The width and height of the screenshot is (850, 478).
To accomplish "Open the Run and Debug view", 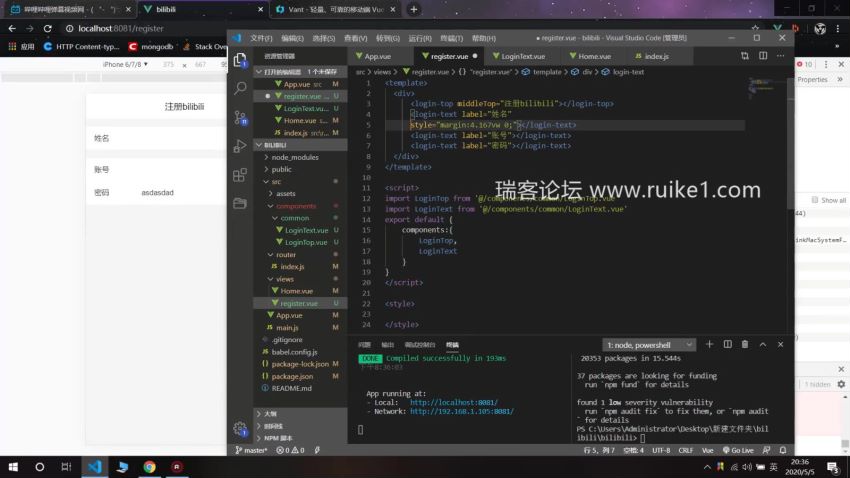I will tap(240, 146).
